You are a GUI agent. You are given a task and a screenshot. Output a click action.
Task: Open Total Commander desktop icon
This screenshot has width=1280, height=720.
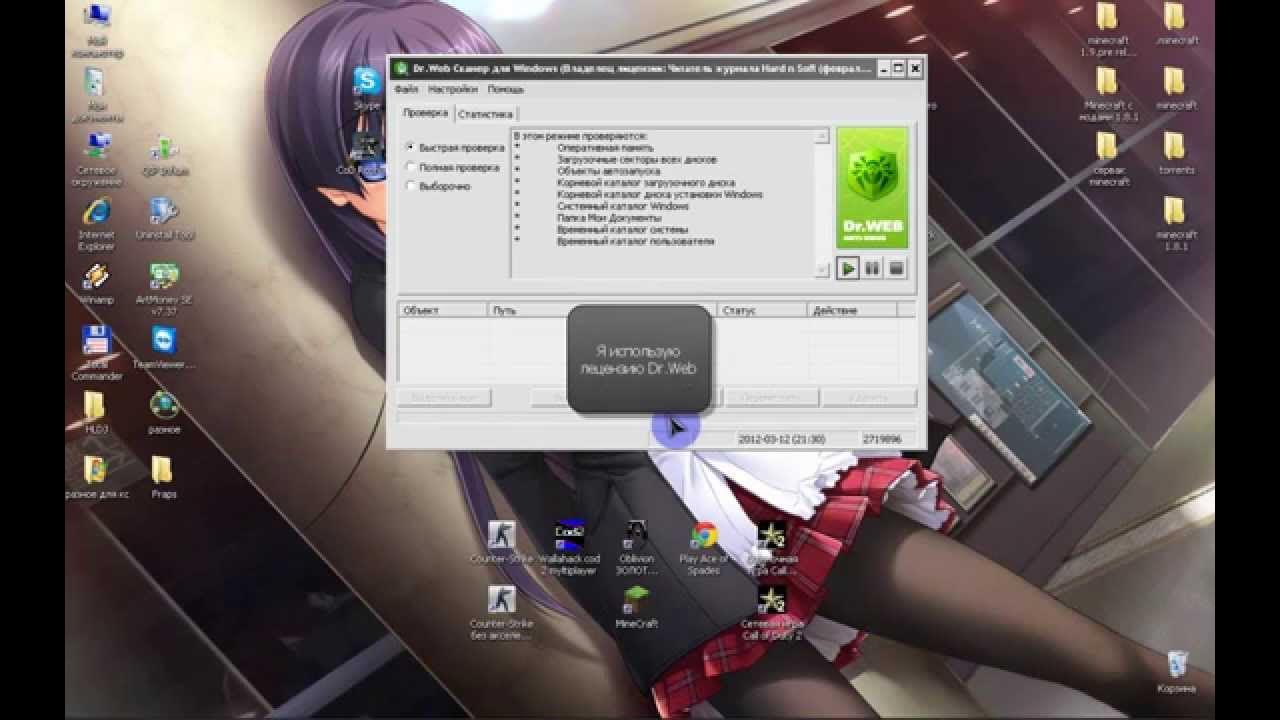point(97,353)
